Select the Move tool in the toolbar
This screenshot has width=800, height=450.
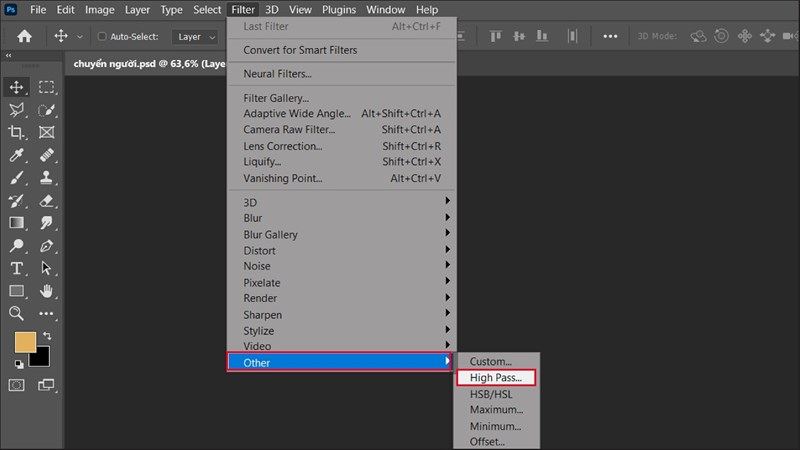tap(17, 87)
